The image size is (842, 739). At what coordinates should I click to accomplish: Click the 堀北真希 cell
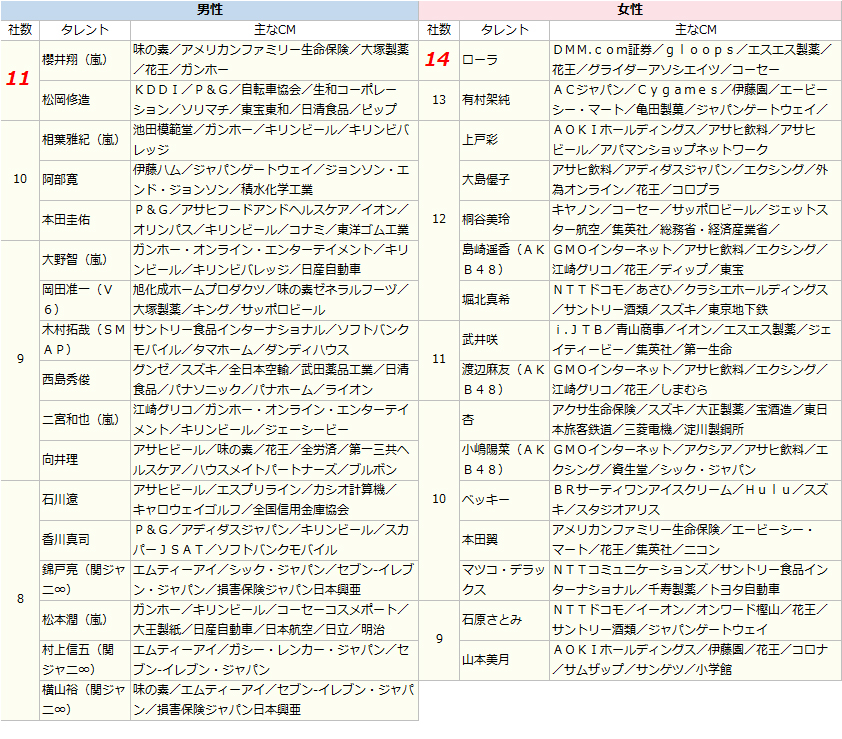point(504,300)
